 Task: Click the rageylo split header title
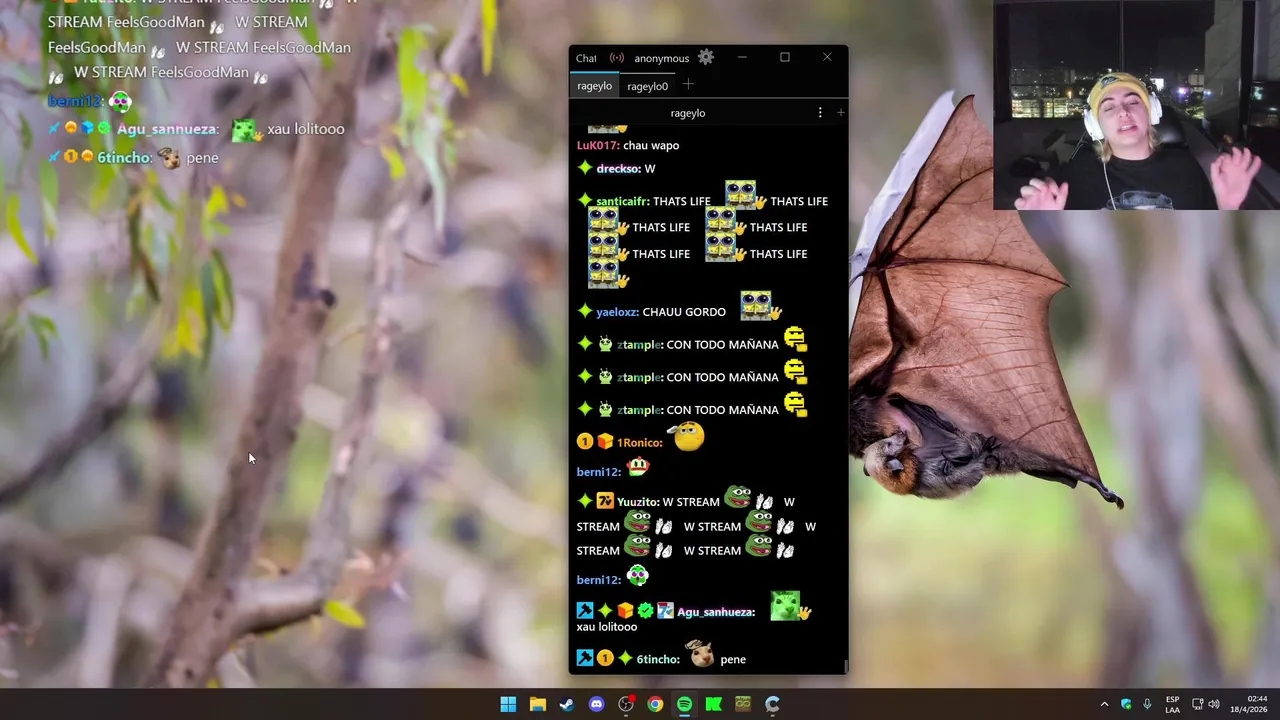[688, 113]
